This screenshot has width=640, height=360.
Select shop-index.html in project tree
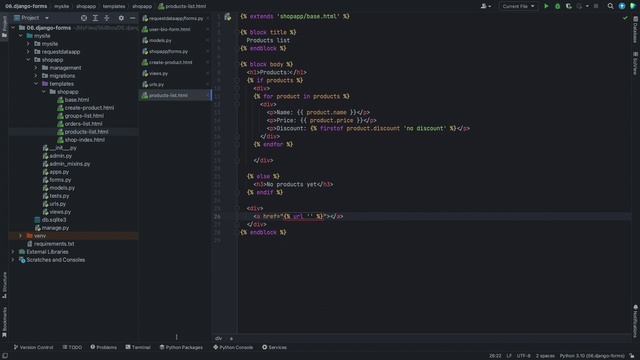(x=84, y=140)
